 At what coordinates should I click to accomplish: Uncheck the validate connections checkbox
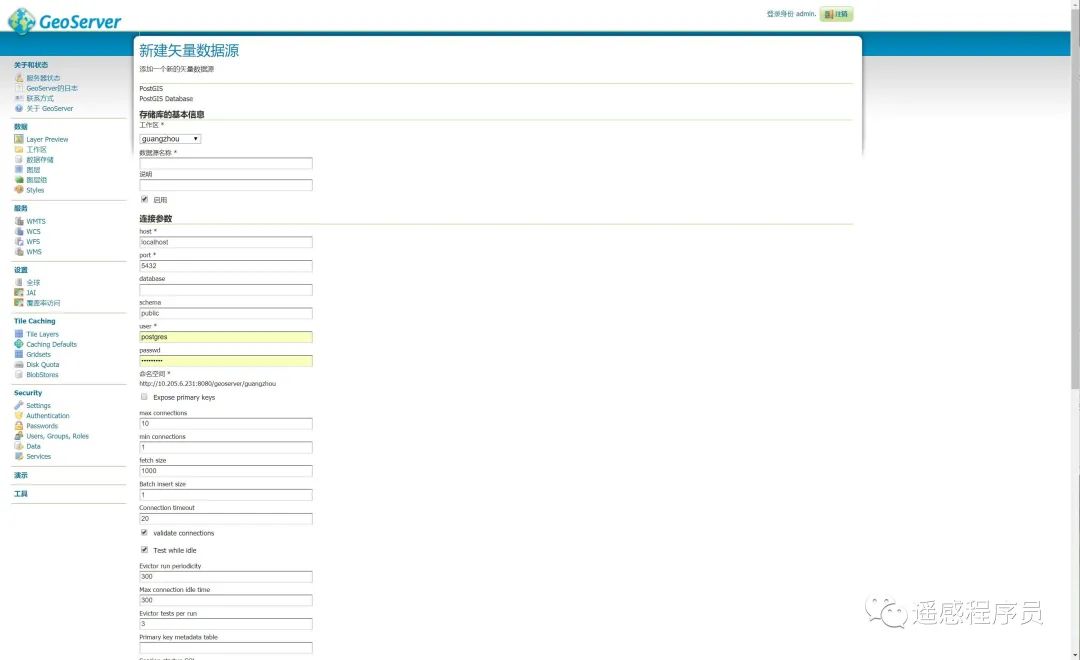click(x=144, y=533)
